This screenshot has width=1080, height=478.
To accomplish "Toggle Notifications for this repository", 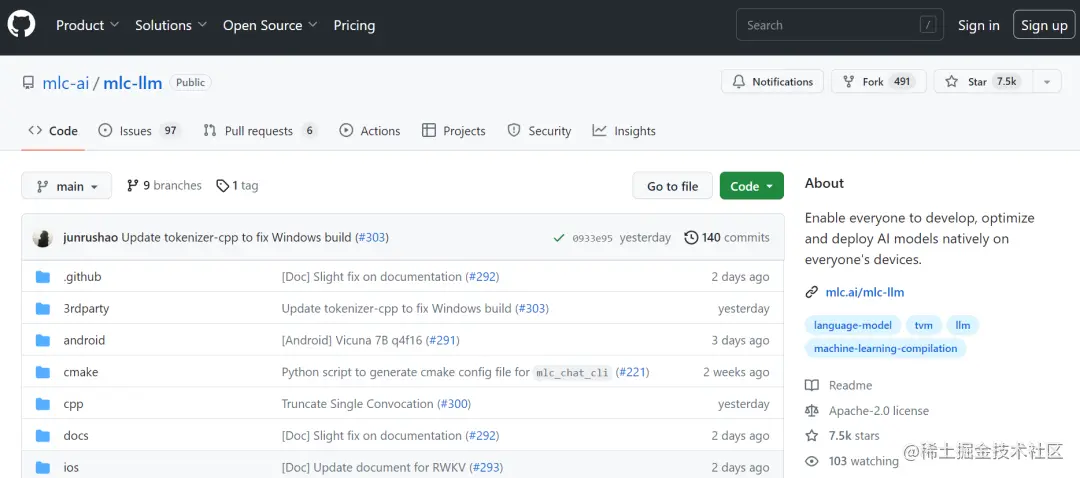I will pos(772,82).
